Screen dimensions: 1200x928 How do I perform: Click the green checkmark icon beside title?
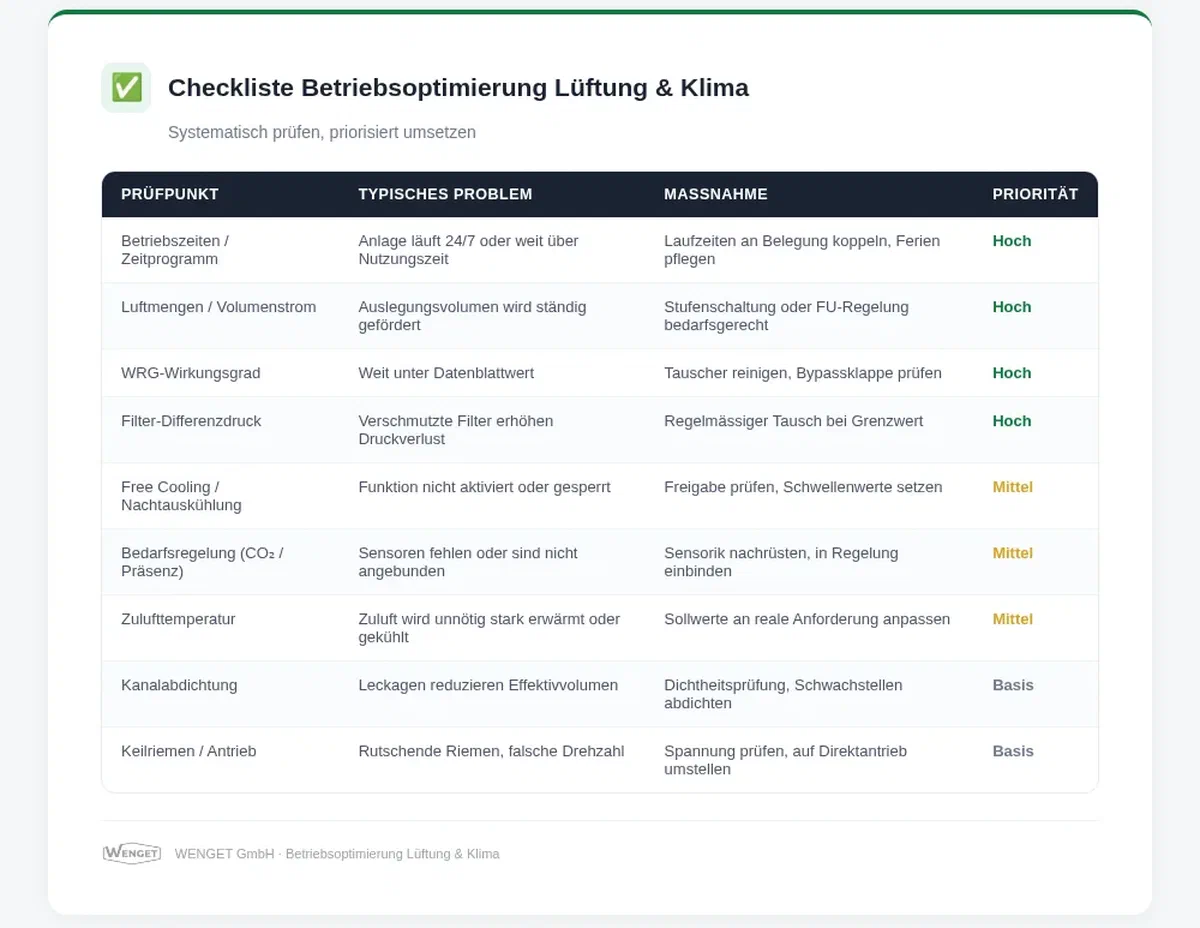(126, 88)
